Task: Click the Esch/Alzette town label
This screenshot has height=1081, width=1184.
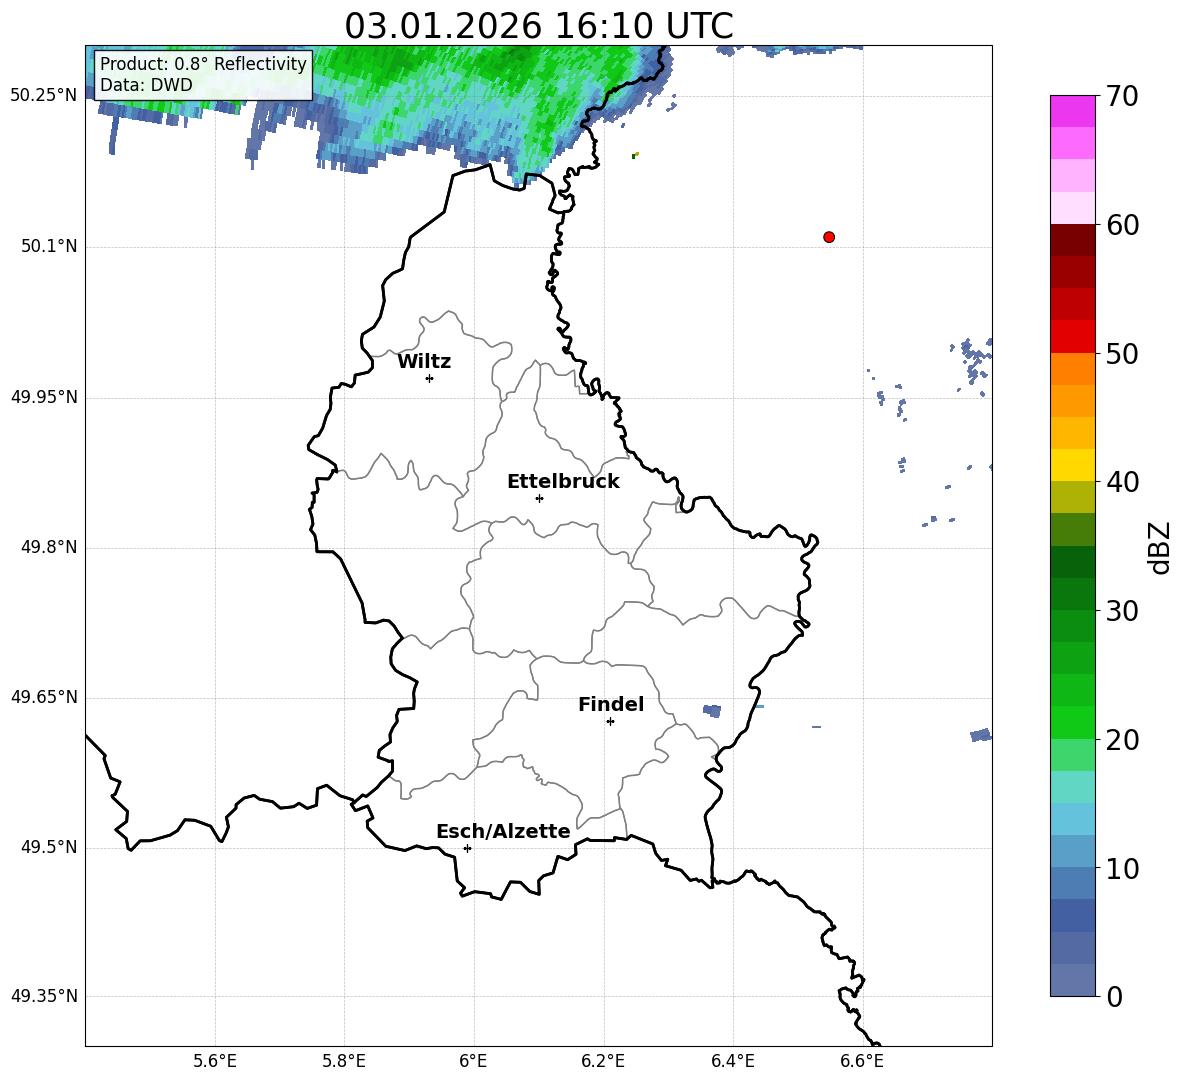Action: (503, 832)
